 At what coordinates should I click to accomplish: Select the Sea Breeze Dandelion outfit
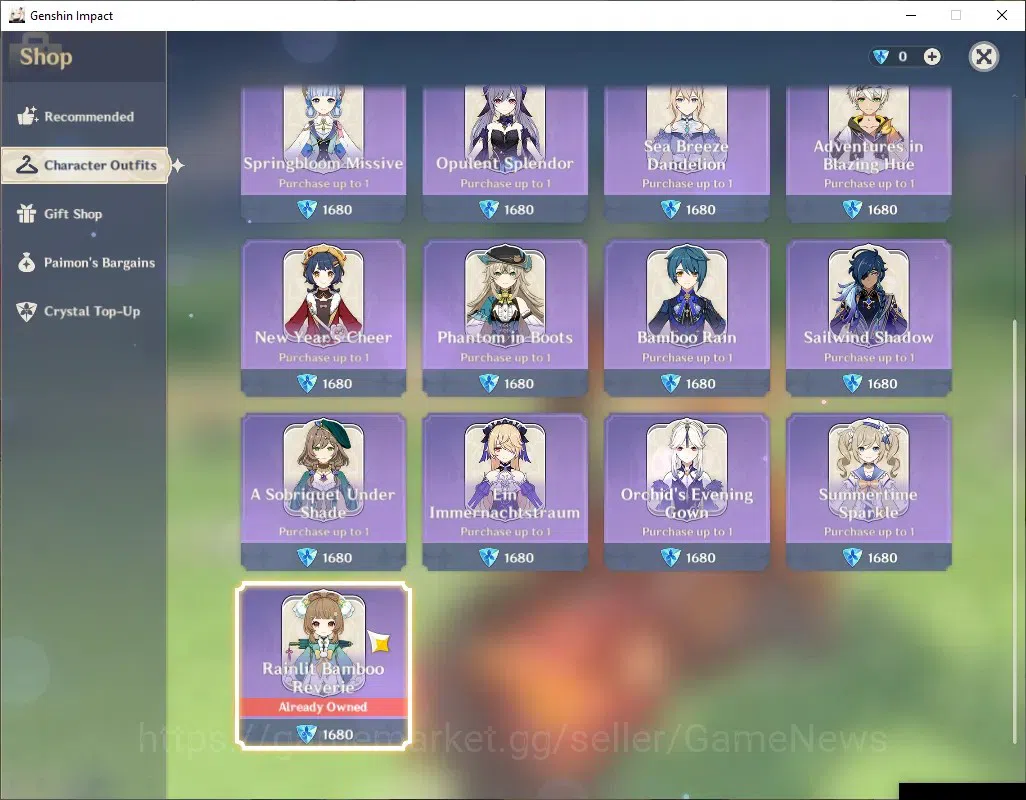[686, 154]
